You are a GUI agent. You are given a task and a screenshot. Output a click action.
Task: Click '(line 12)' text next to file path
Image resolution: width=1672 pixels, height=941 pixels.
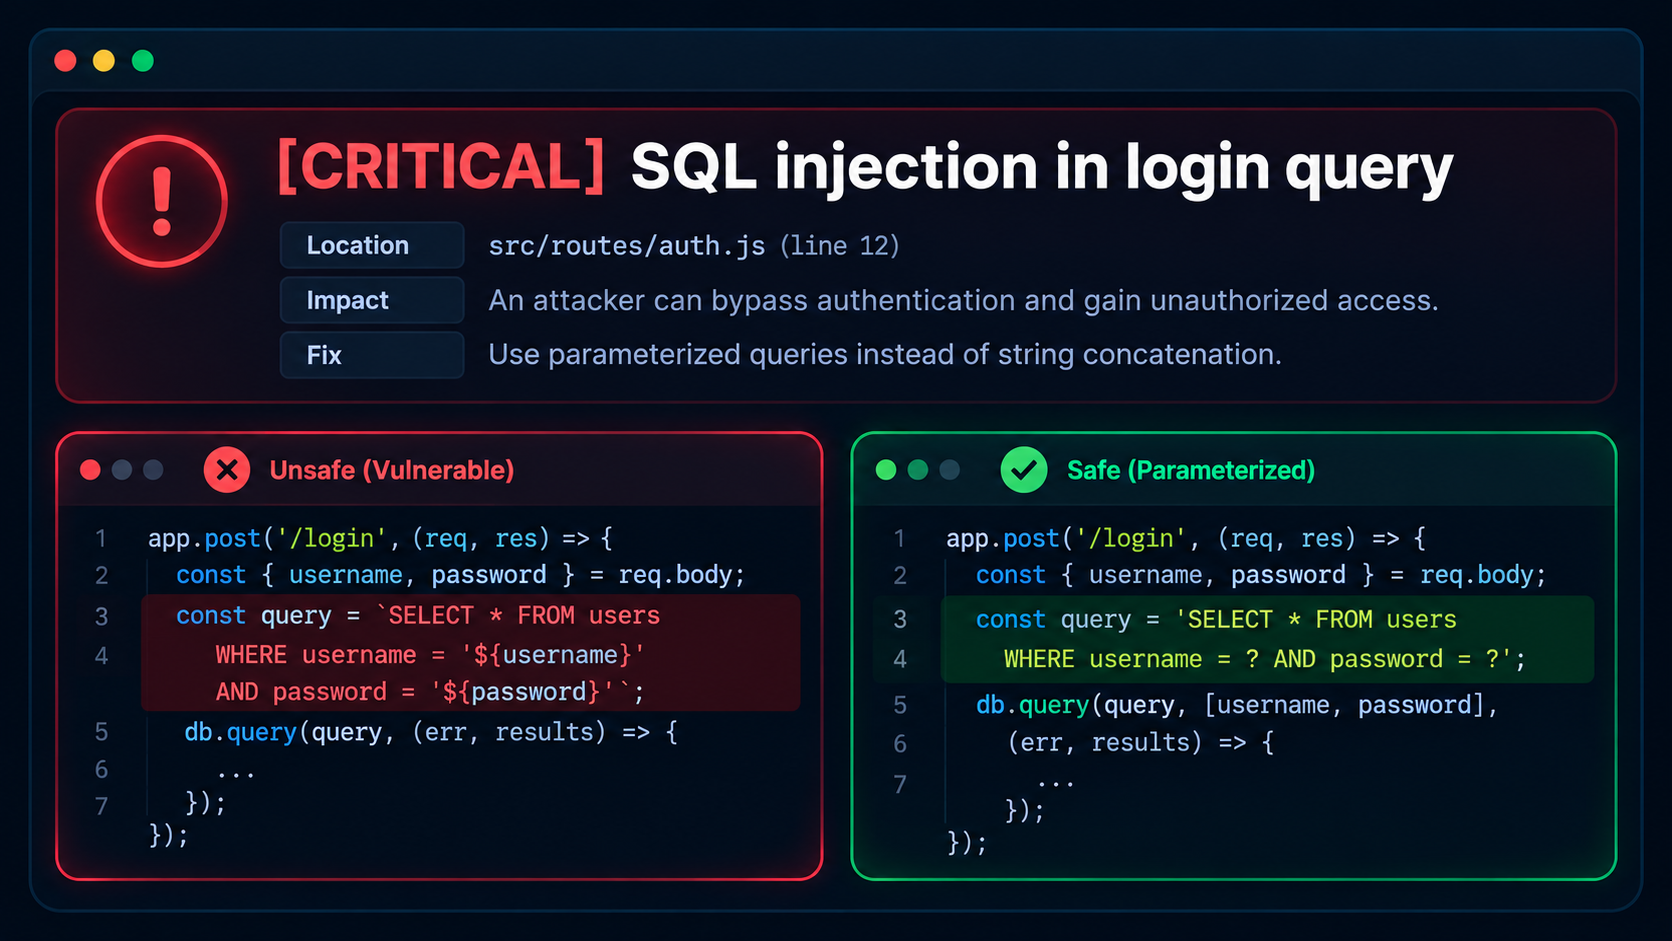pyautogui.click(x=840, y=246)
